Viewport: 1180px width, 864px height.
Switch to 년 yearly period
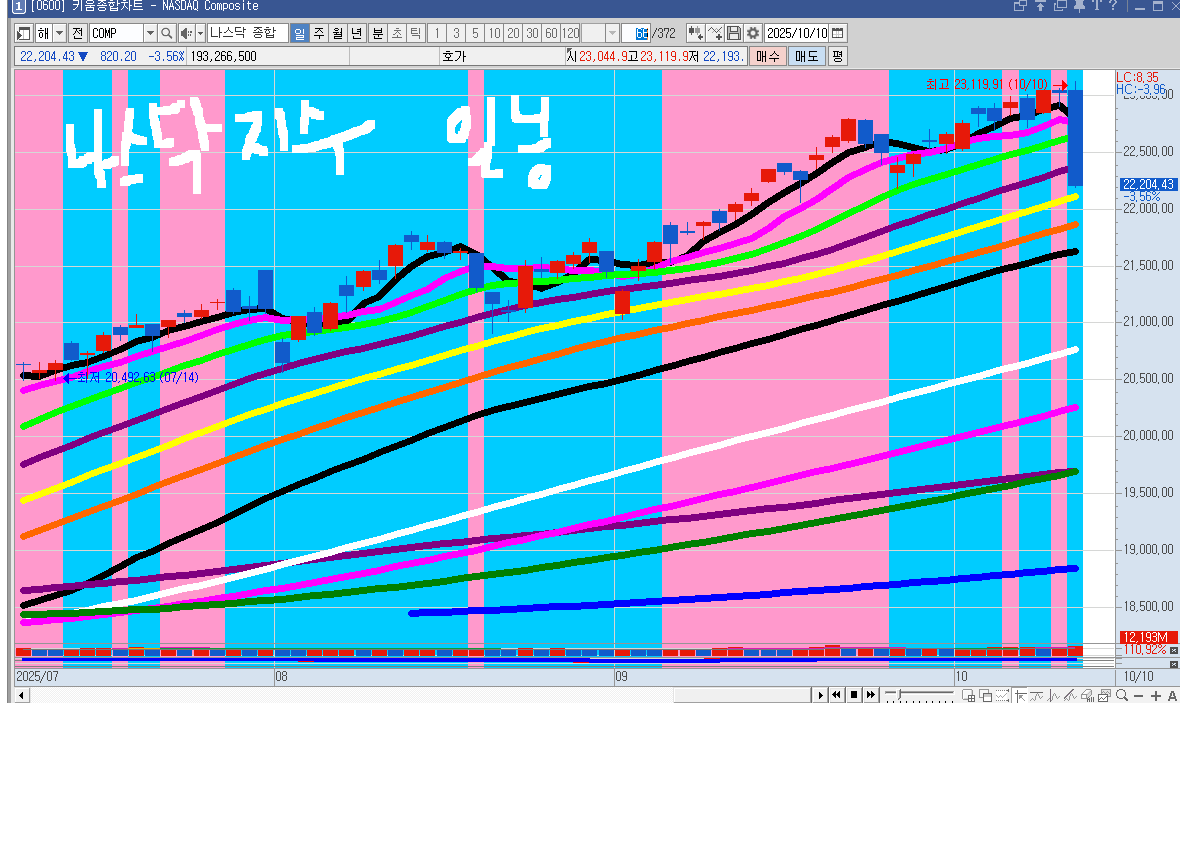[x=356, y=33]
